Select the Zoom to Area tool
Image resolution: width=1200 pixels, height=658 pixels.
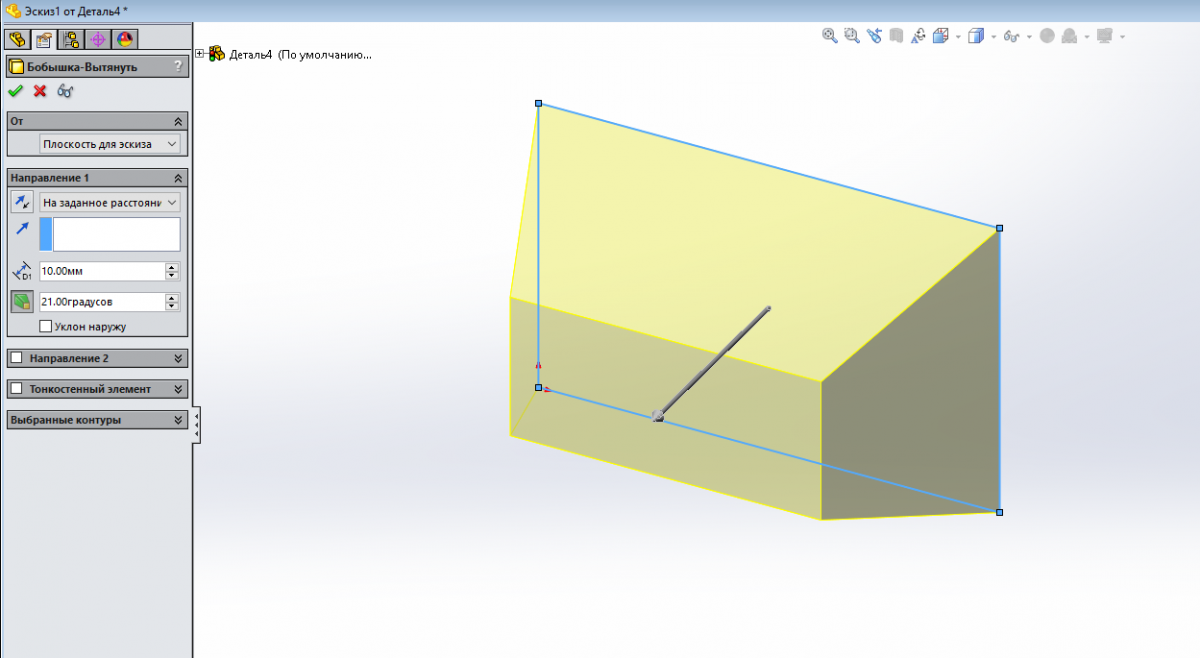pos(851,36)
